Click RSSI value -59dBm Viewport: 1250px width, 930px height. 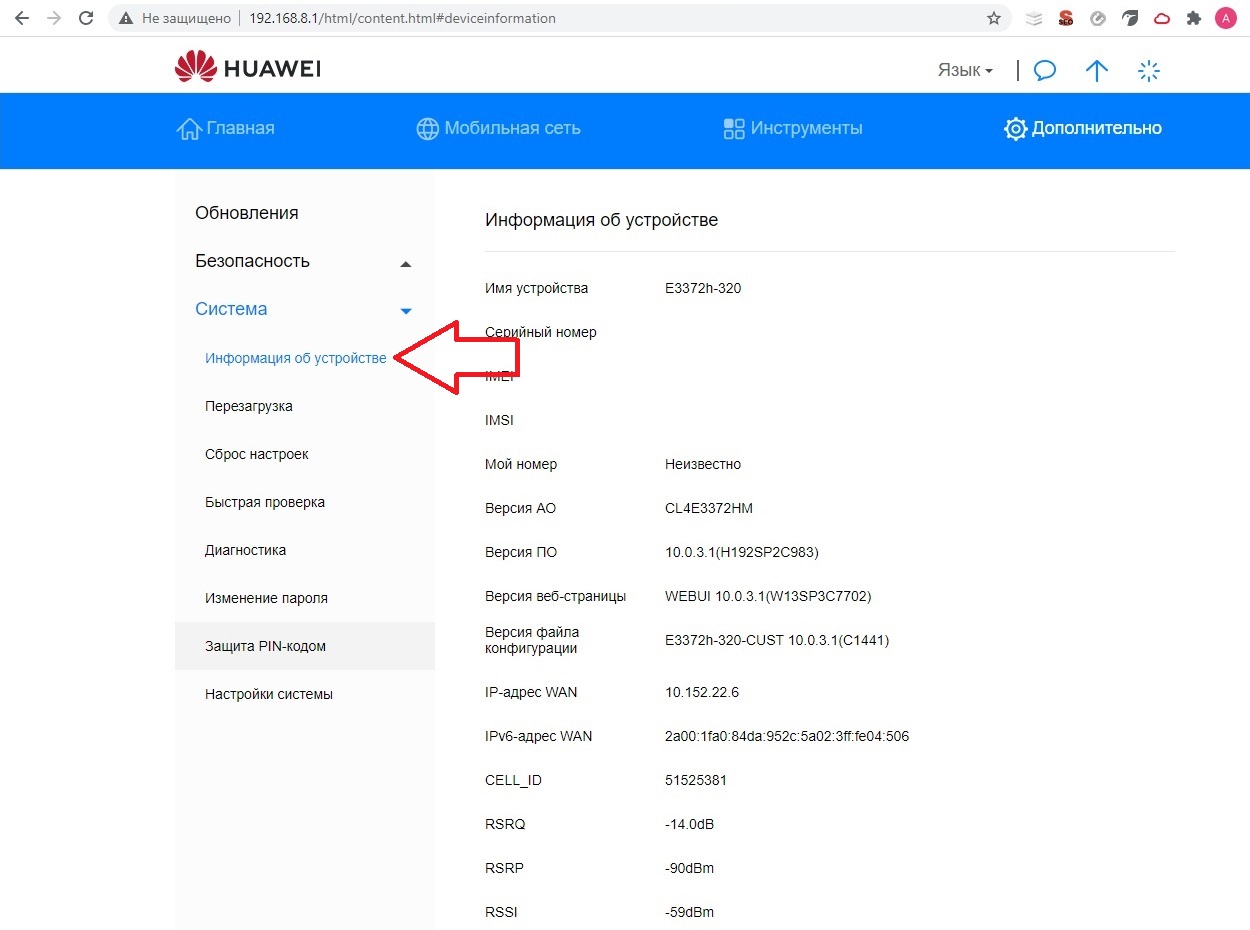pos(690,912)
